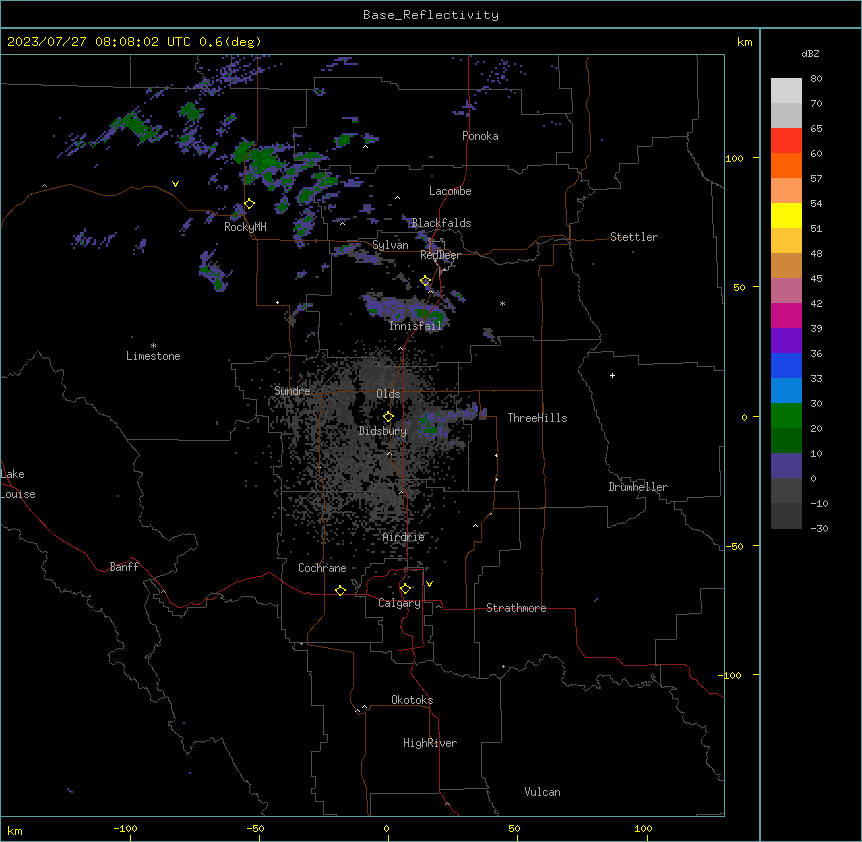This screenshot has height=842, width=862.
Task: Click the ThreeHills label
Action: (537, 418)
